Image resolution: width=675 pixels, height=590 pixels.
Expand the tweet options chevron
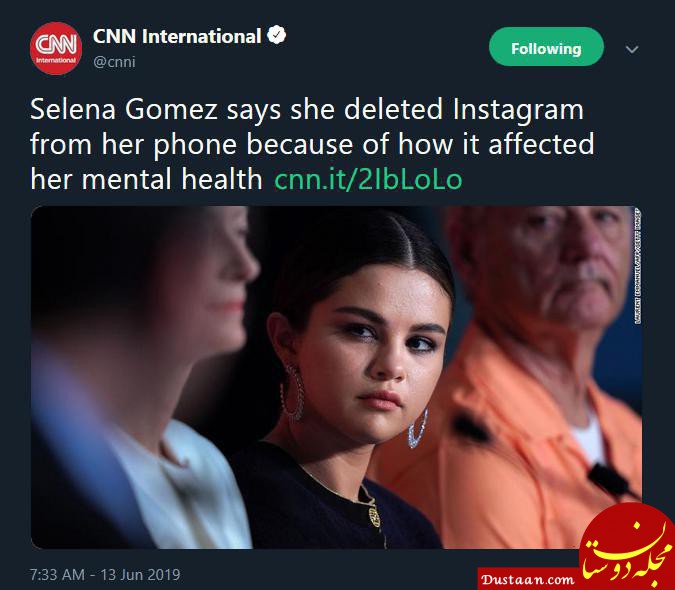point(632,48)
